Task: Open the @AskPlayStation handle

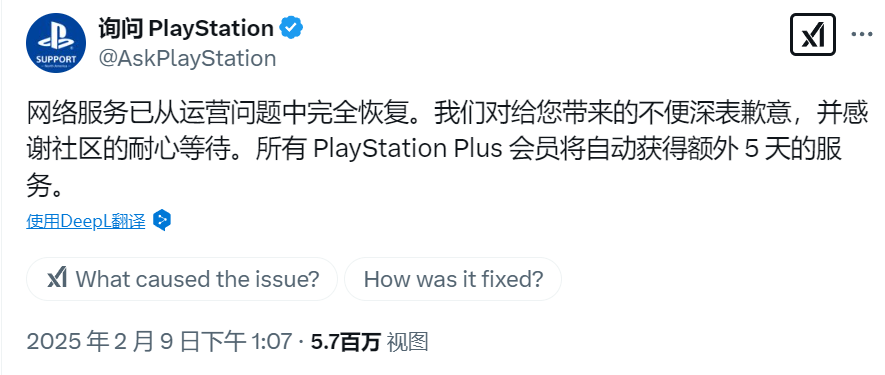Action: [x=187, y=58]
